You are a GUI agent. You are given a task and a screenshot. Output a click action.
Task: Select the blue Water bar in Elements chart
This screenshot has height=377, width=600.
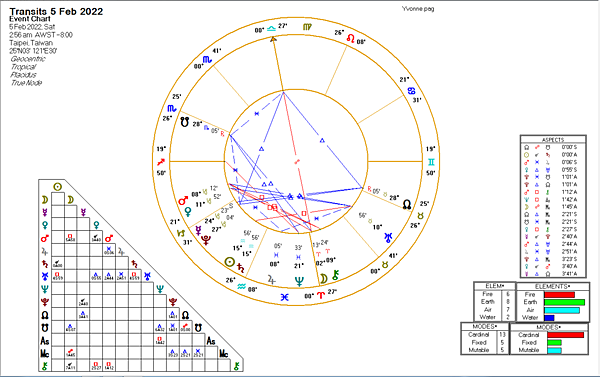pyautogui.click(x=549, y=318)
